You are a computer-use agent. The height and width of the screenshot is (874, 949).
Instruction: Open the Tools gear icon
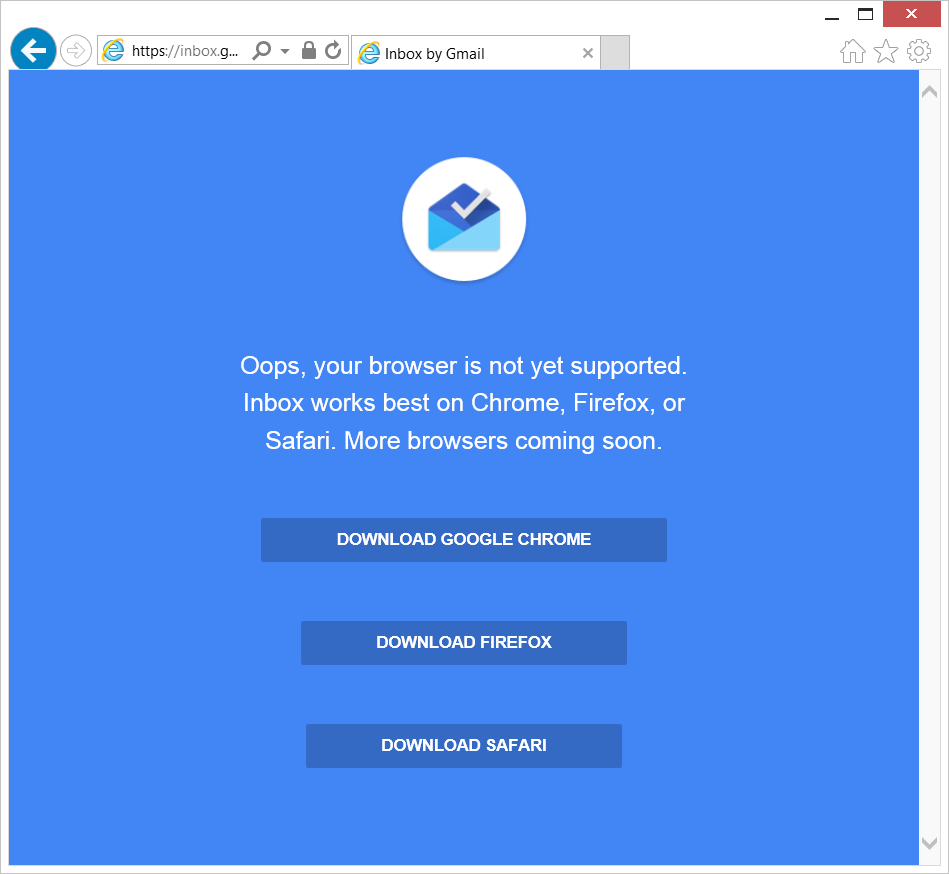(x=919, y=51)
